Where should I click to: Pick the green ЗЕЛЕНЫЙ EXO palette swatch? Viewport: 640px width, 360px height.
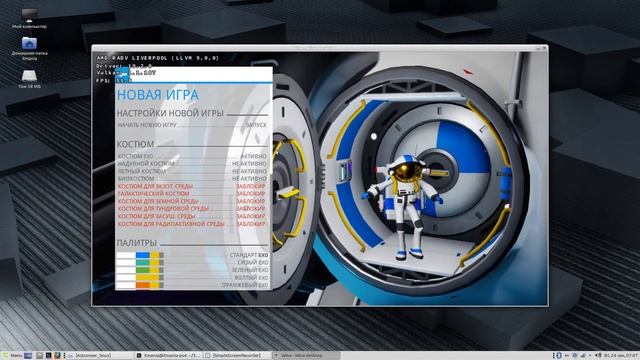140,270
